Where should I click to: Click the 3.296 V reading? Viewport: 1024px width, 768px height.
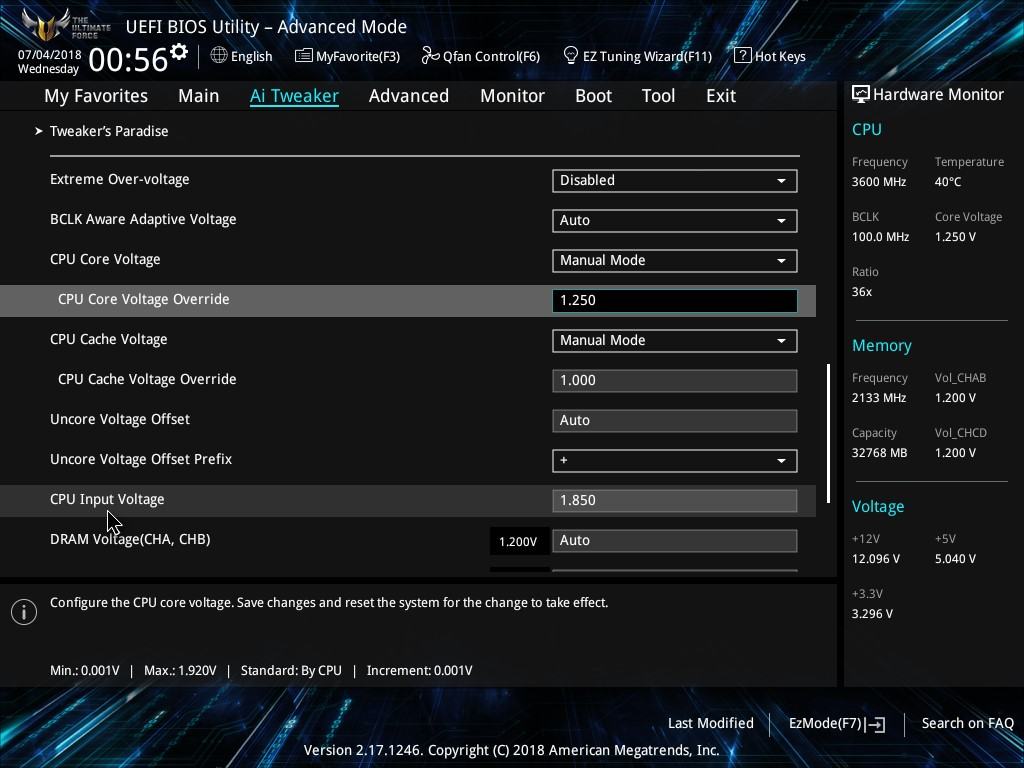pos(872,615)
